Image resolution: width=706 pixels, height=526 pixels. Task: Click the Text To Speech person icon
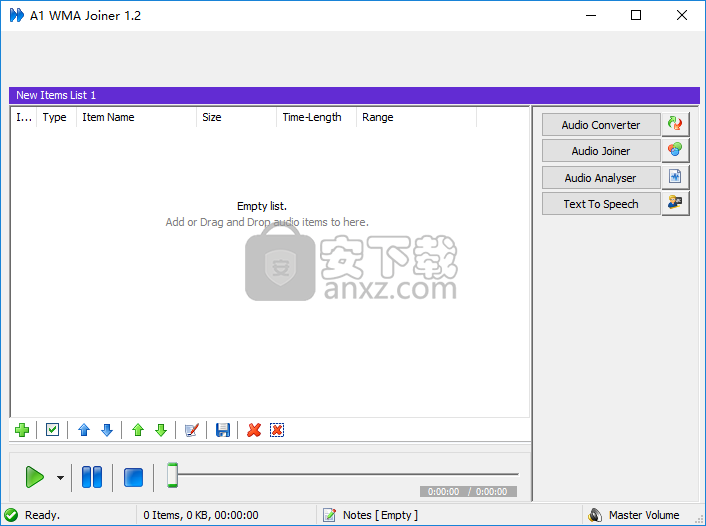click(x=675, y=203)
